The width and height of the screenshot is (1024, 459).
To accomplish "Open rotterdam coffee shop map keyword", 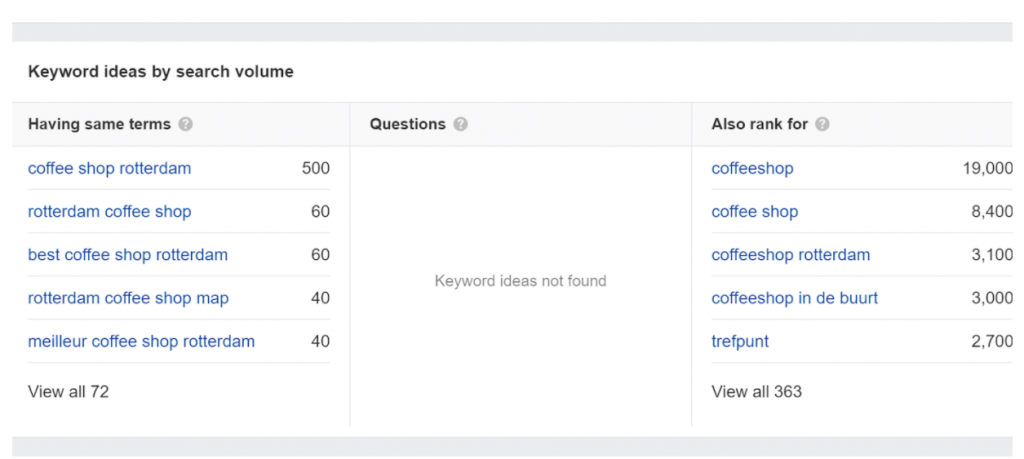I will pos(129,298).
